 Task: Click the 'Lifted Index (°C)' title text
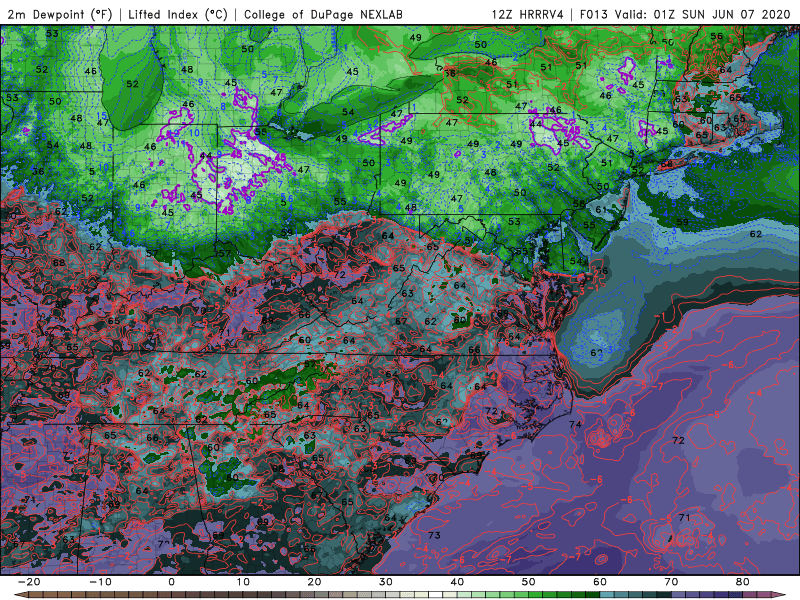tap(178, 15)
